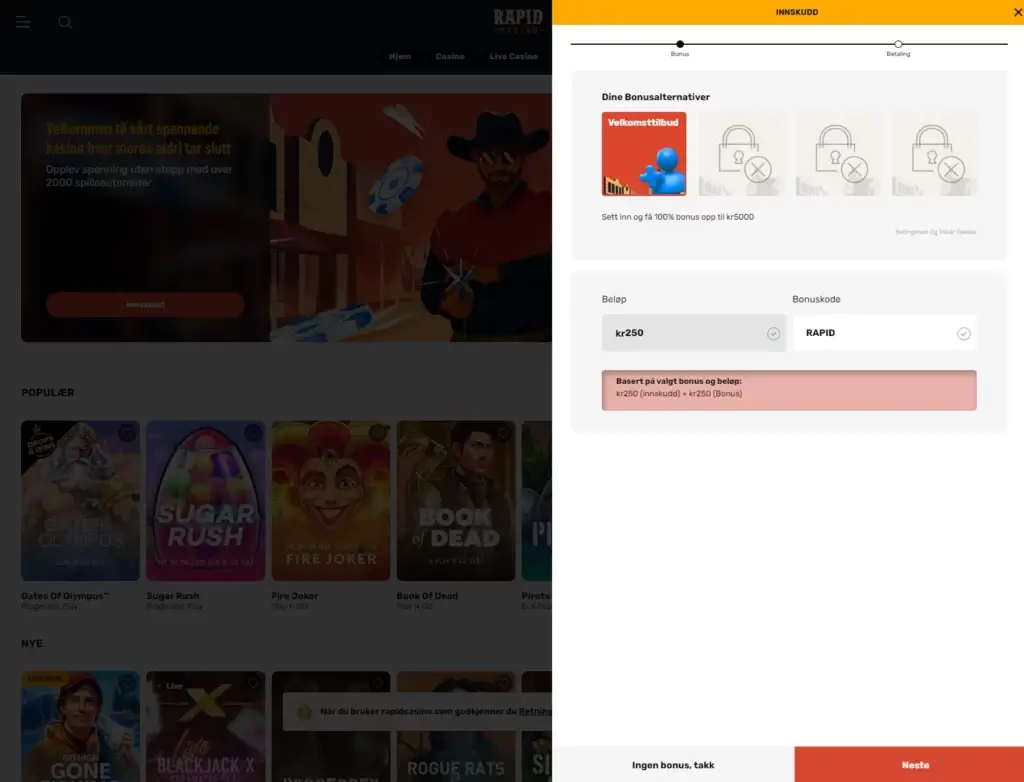This screenshot has height=782, width=1024.
Task: Click the cookie notice icon
Action: point(304,711)
